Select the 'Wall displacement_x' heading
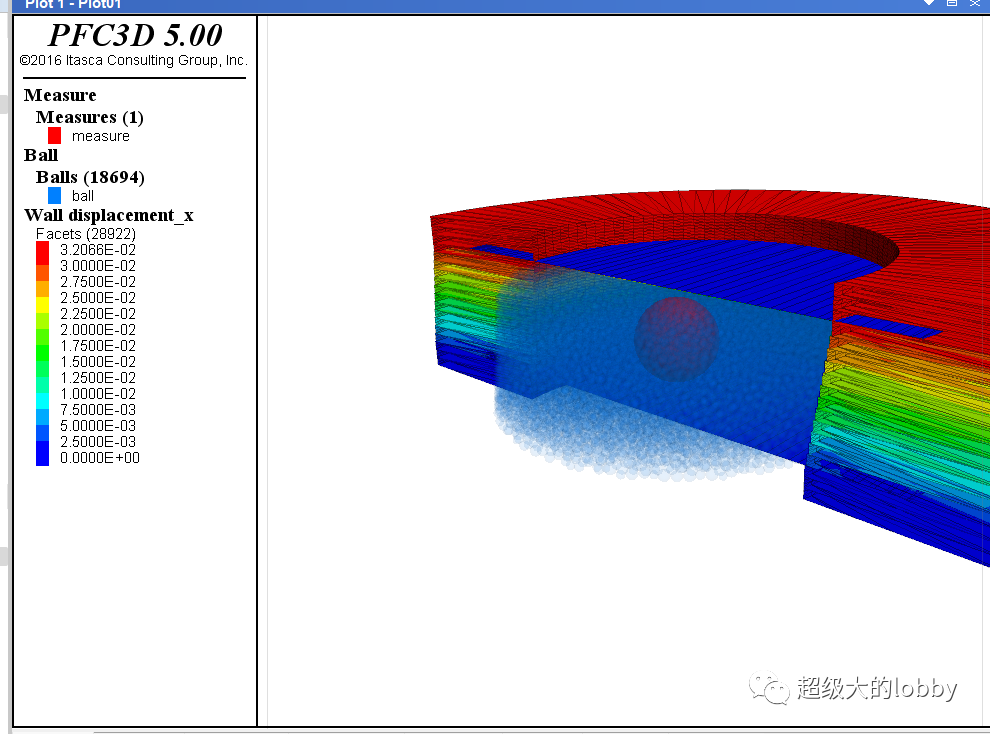 (x=109, y=216)
